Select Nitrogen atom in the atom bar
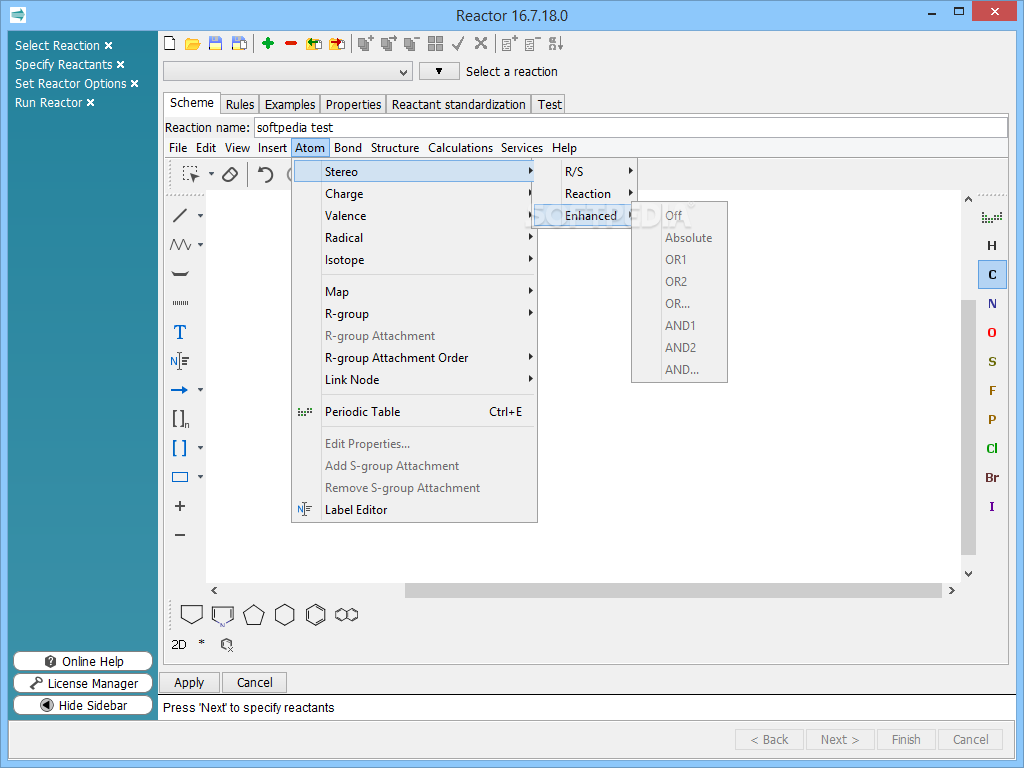The image size is (1024, 768). (992, 304)
